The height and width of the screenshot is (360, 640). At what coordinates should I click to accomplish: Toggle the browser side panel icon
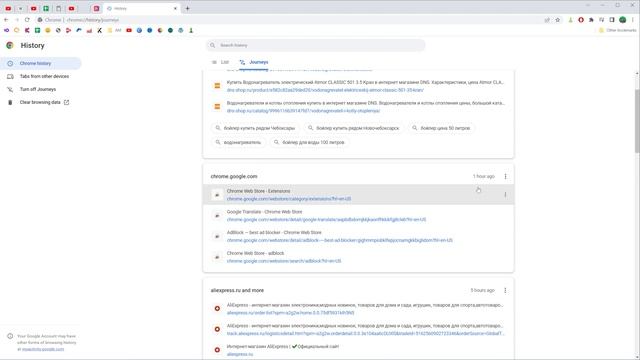tap(612, 20)
